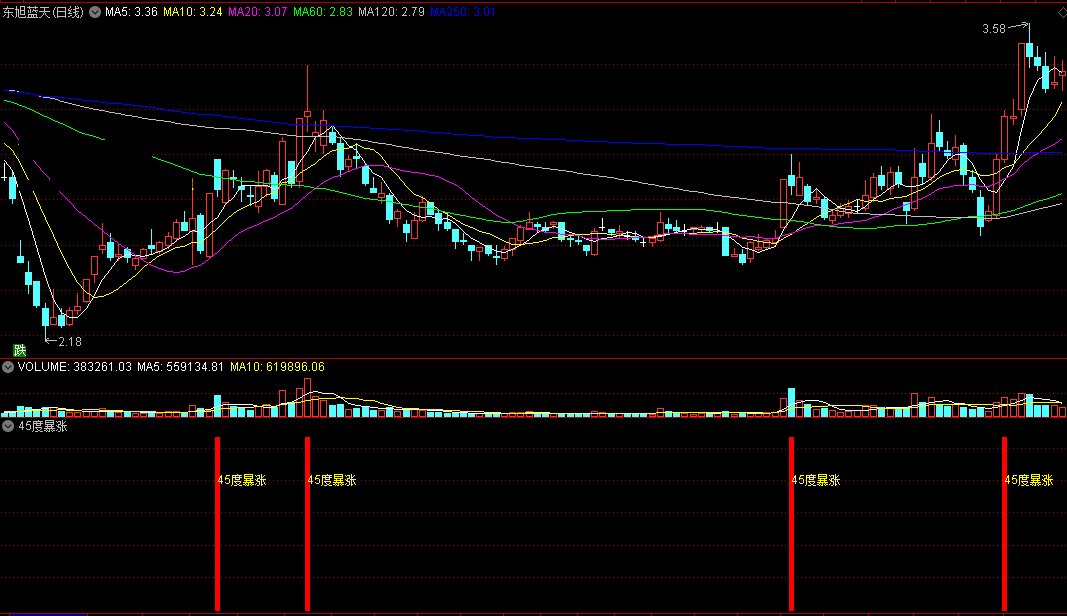This screenshot has width=1067, height=616.
Task: Click the magenta MA20: 3.07 label
Action: [x=257, y=12]
